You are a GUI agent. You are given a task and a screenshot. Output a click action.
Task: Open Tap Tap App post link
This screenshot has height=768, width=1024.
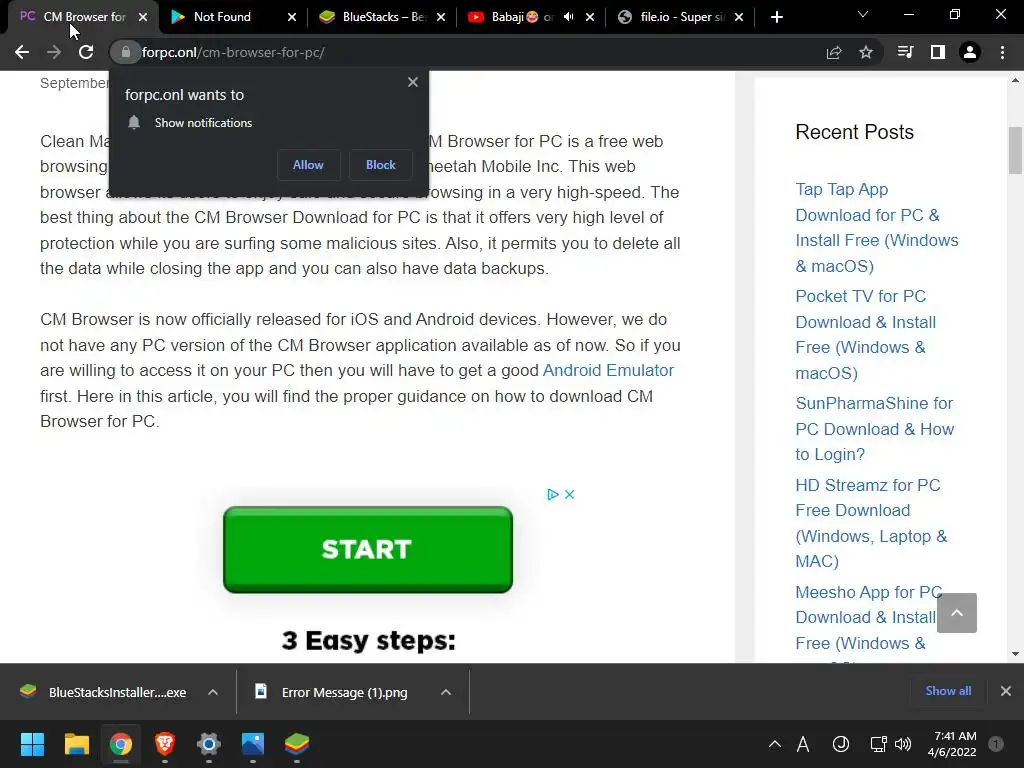coord(876,227)
